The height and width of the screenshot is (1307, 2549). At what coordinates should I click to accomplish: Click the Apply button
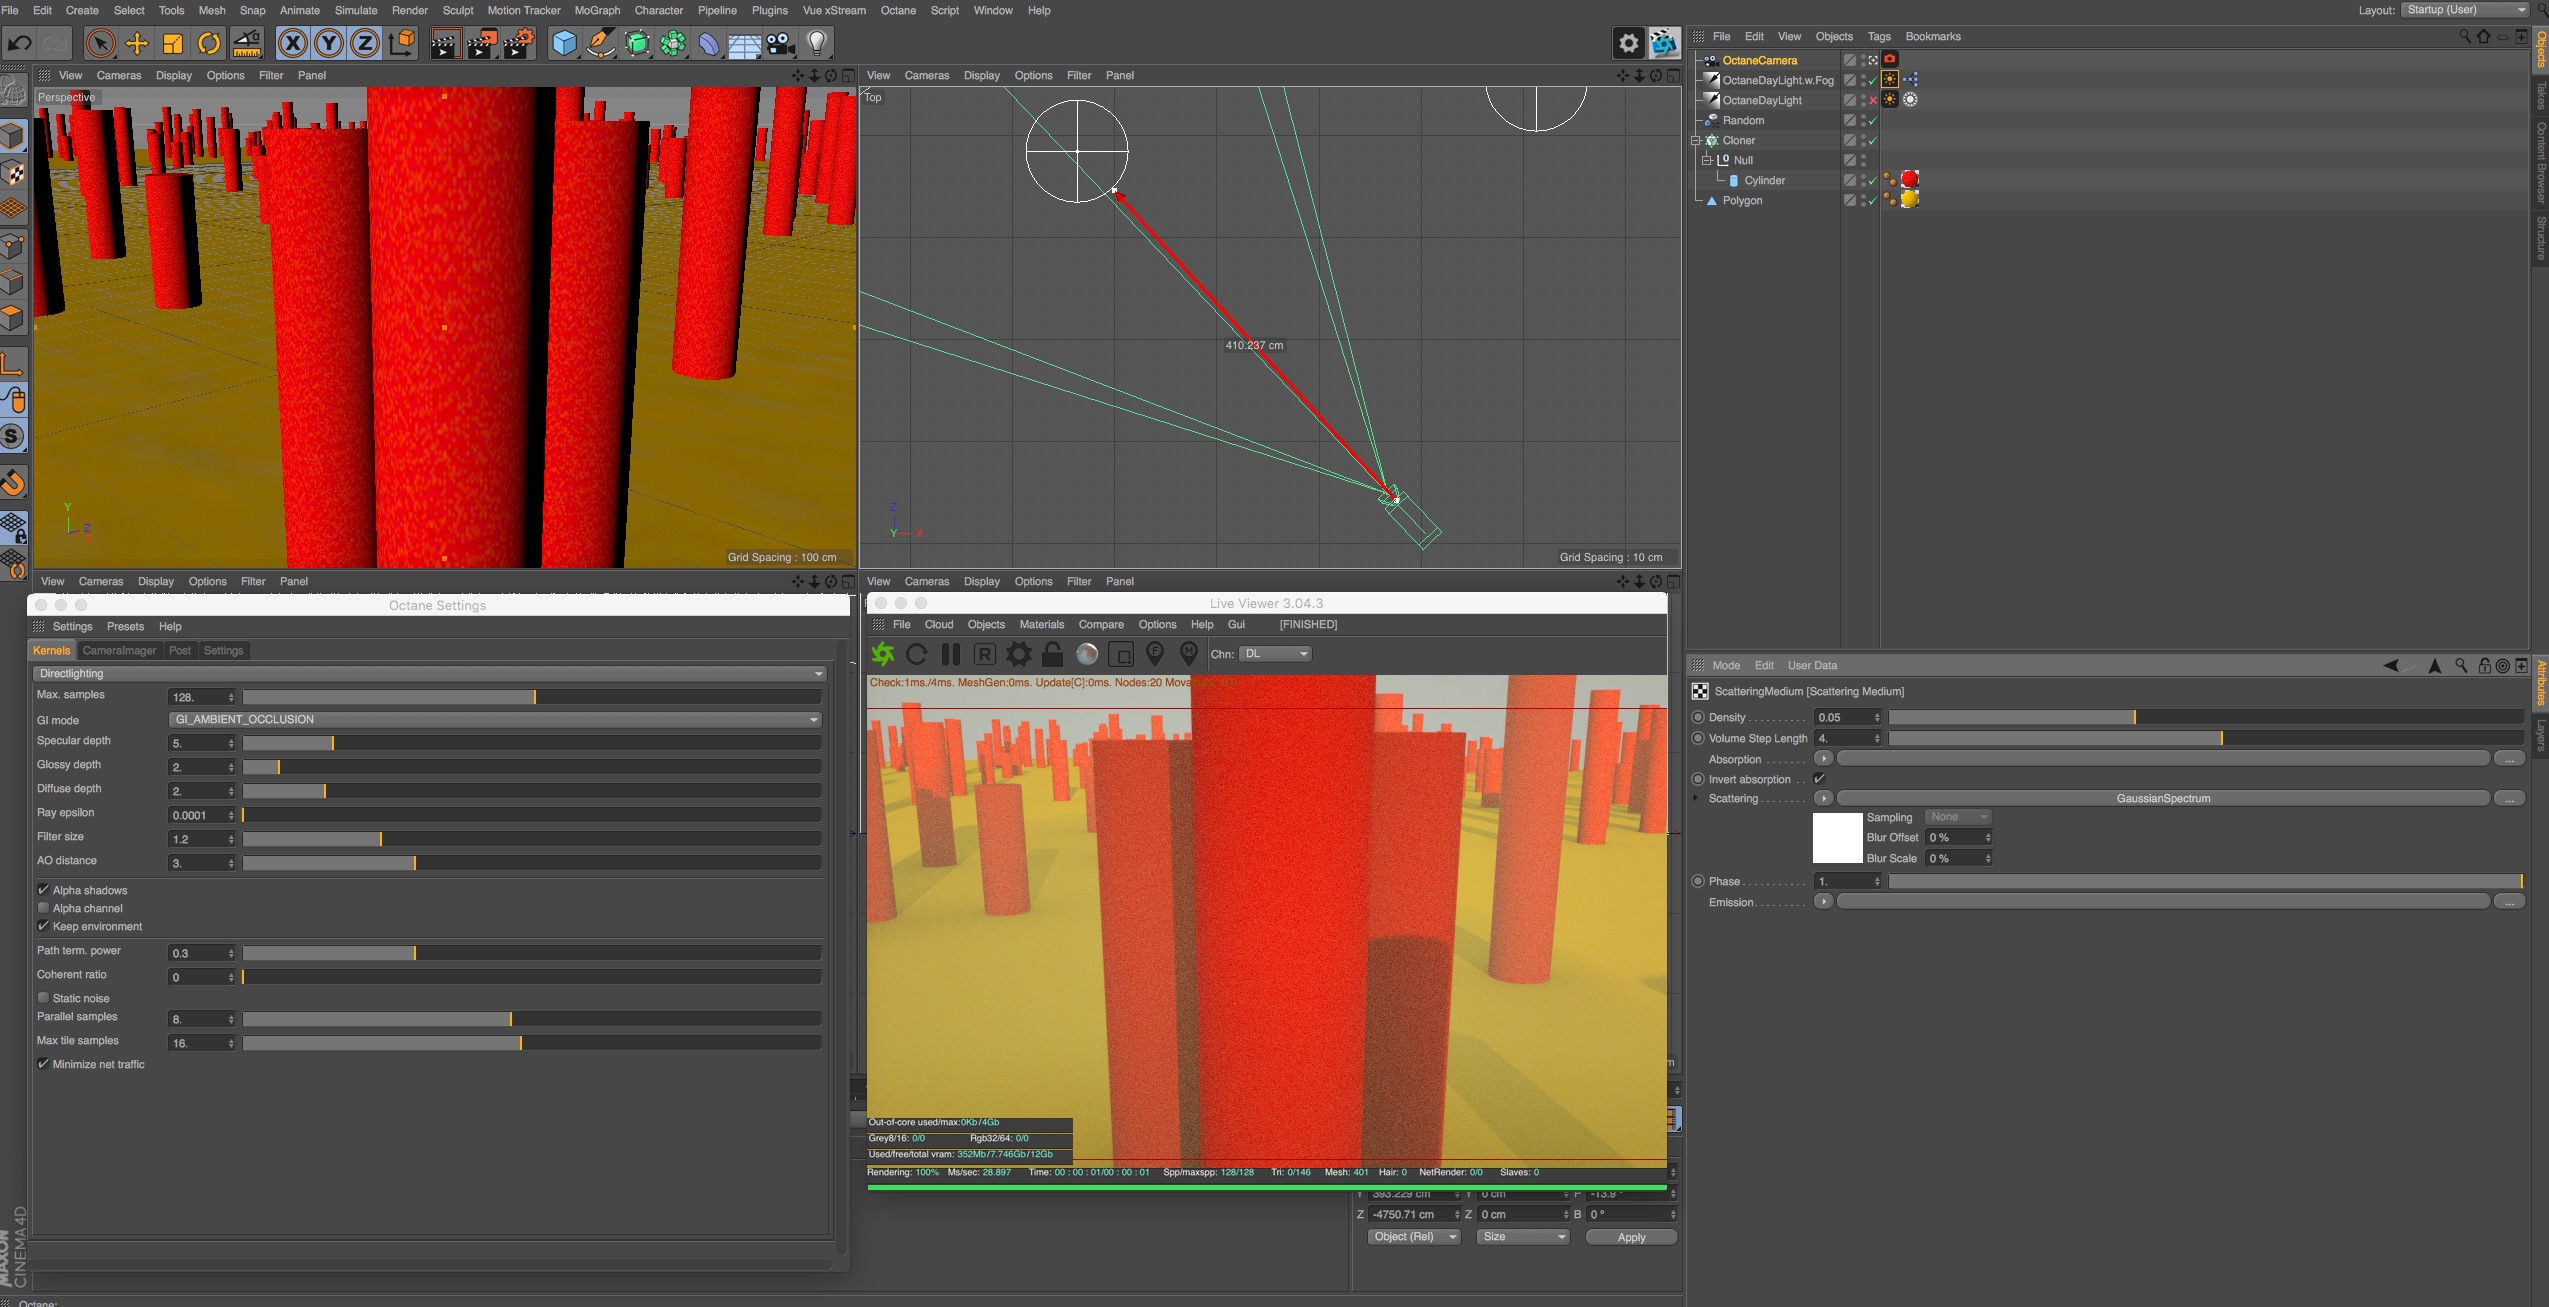tap(1631, 1237)
